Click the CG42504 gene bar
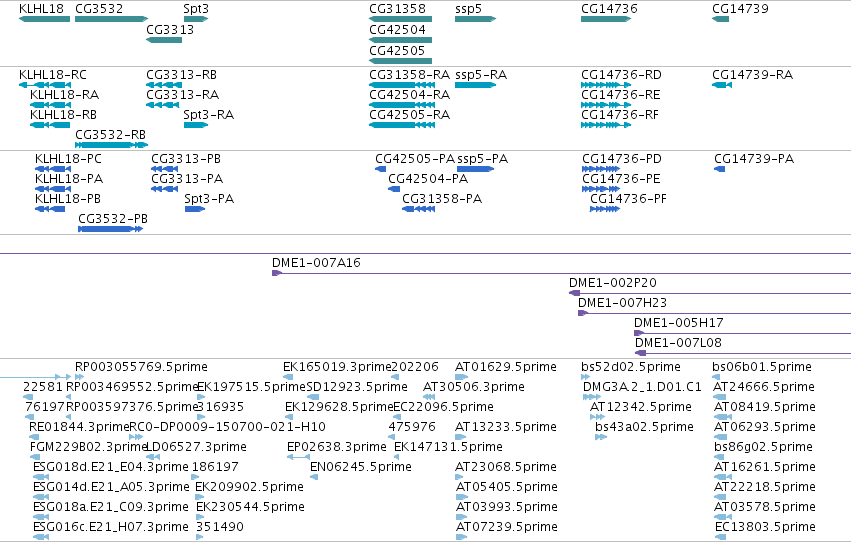Viewport: 851px width, 542px height. 401,40
